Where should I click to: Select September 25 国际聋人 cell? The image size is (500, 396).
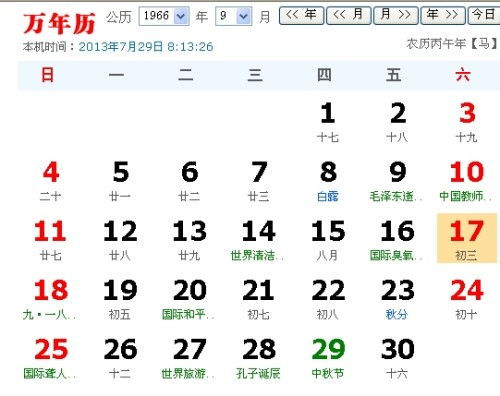pyautogui.click(x=51, y=358)
